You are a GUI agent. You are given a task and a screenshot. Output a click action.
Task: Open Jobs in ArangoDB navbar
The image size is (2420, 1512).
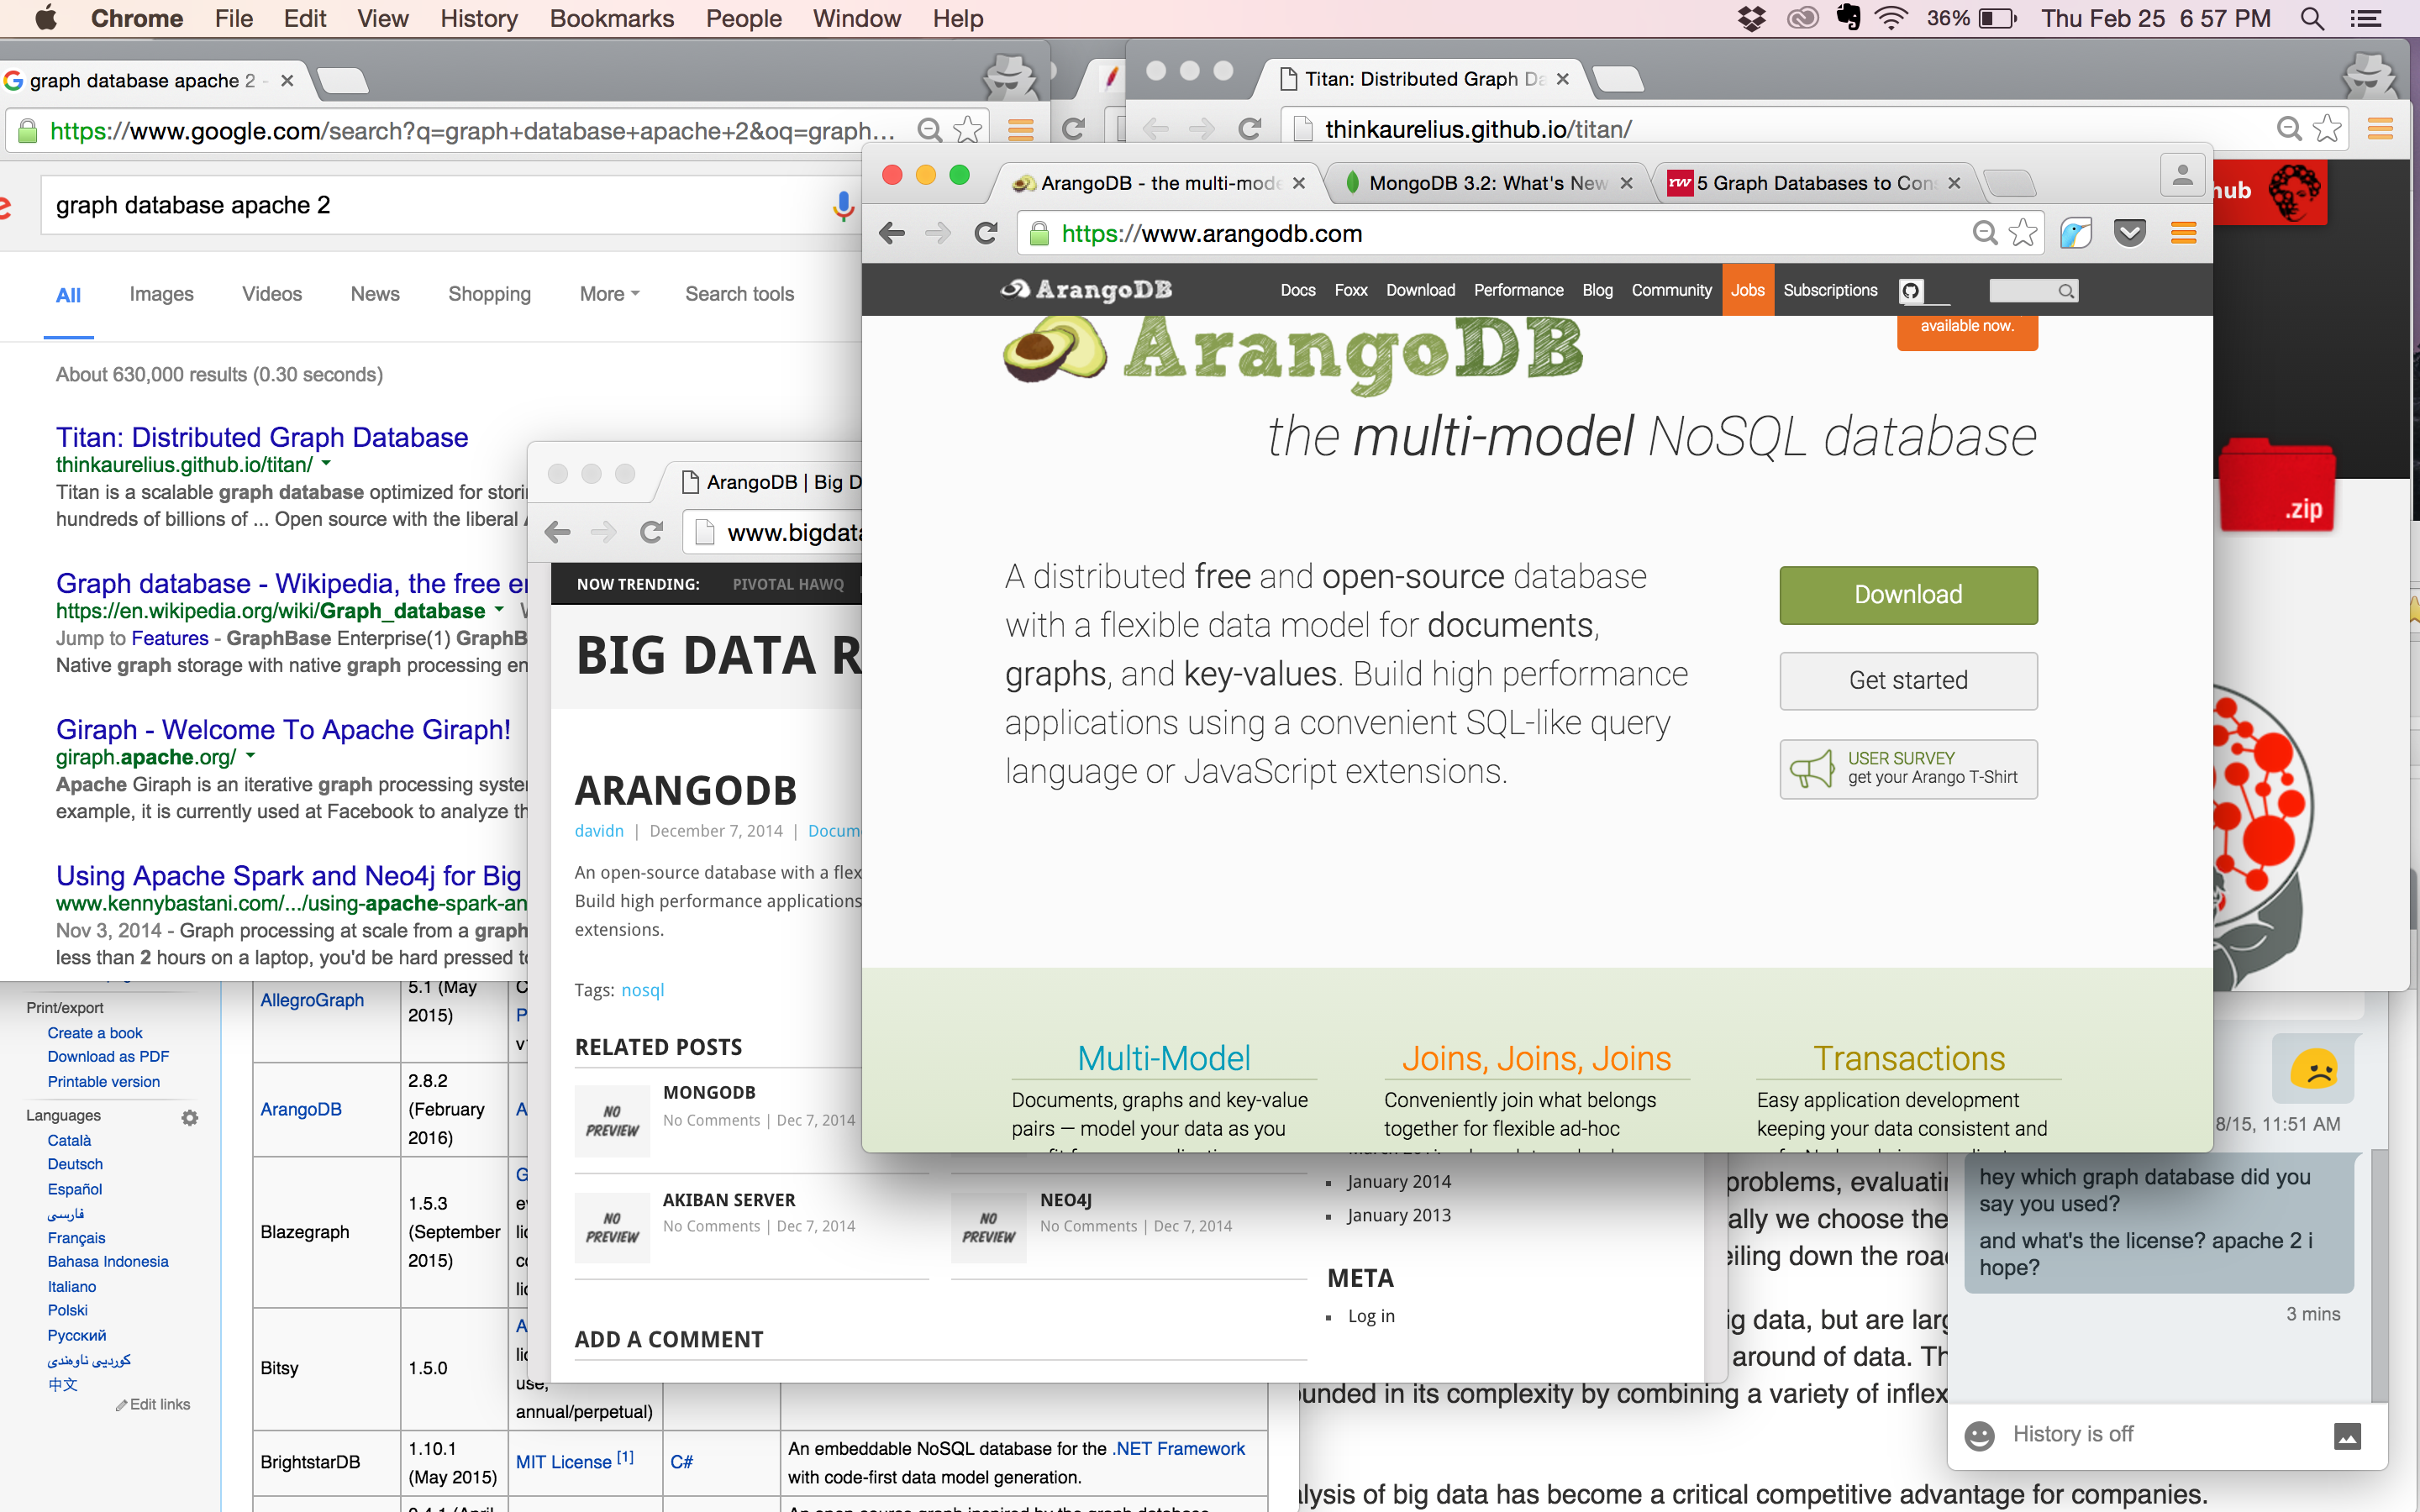(1748, 290)
